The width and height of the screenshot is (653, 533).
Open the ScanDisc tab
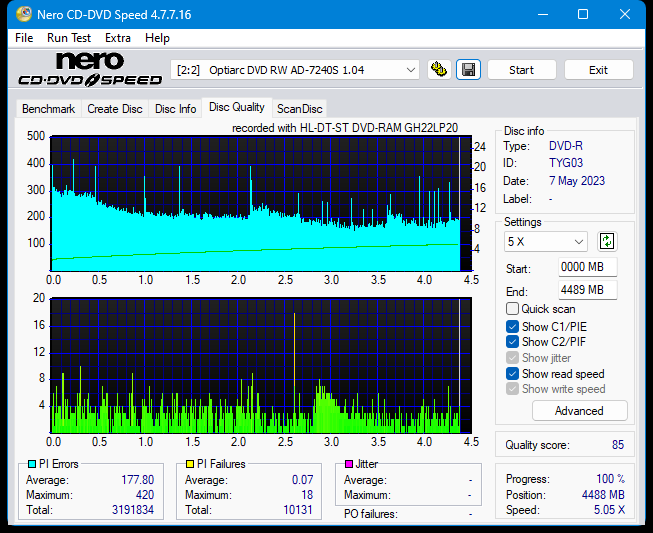(x=299, y=108)
